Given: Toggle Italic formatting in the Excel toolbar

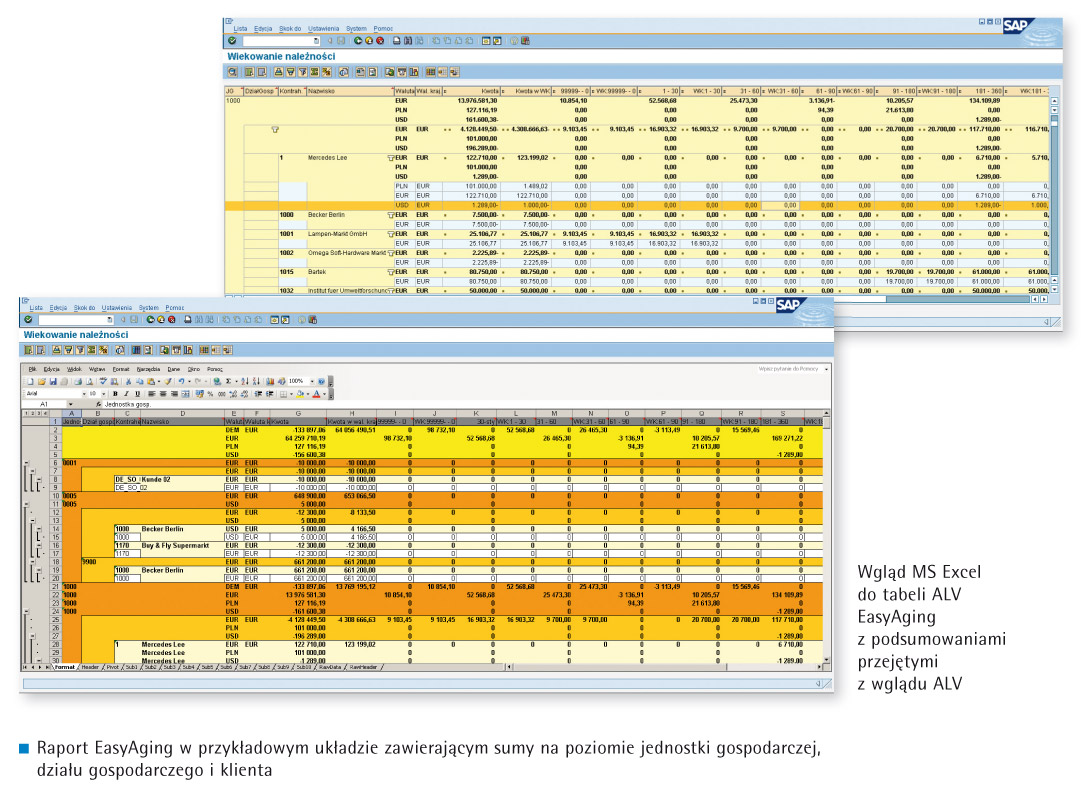Looking at the screenshot, I should click(x=126, y=394).
